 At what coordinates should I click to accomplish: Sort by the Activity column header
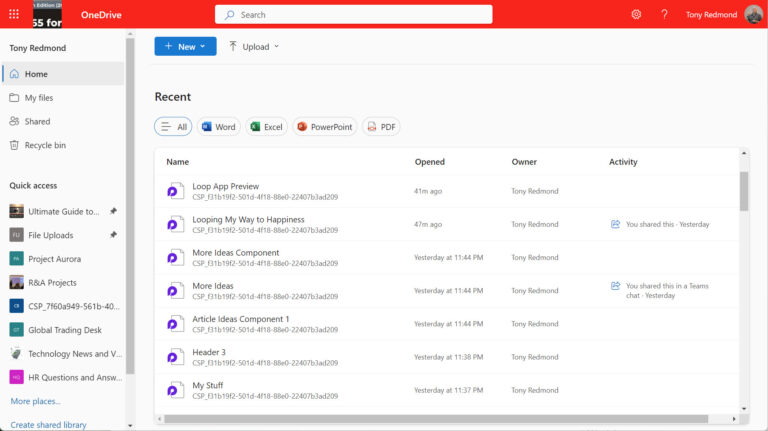(x=623, y=162)
